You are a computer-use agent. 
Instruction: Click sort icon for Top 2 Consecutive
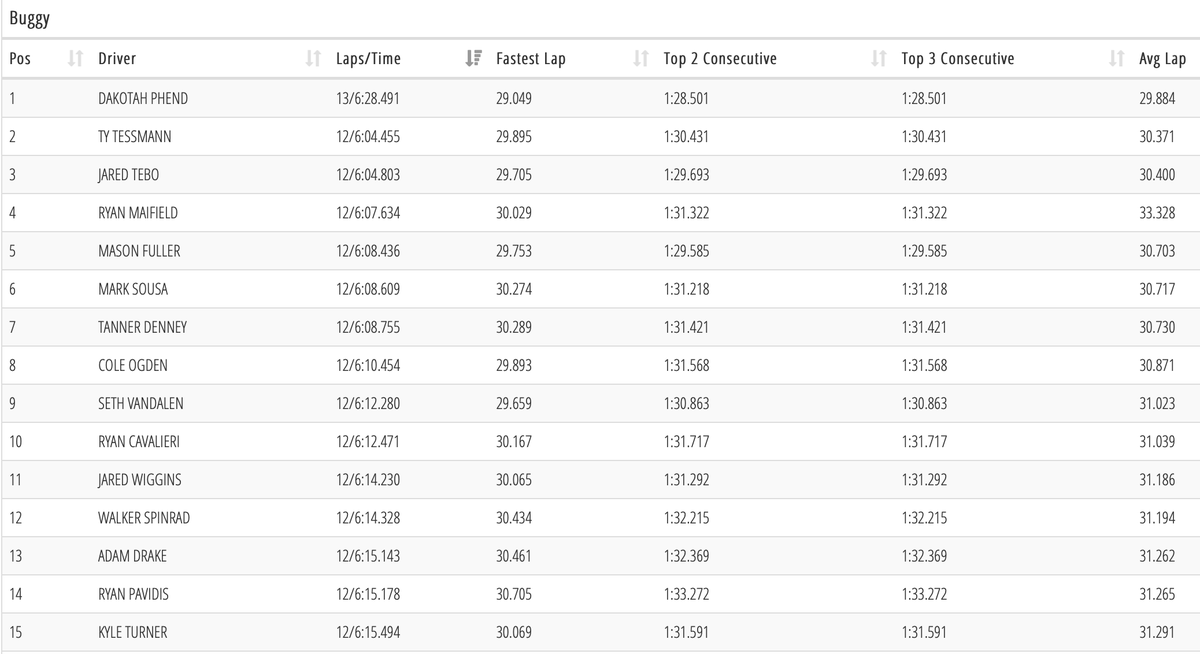click(879, 59)
